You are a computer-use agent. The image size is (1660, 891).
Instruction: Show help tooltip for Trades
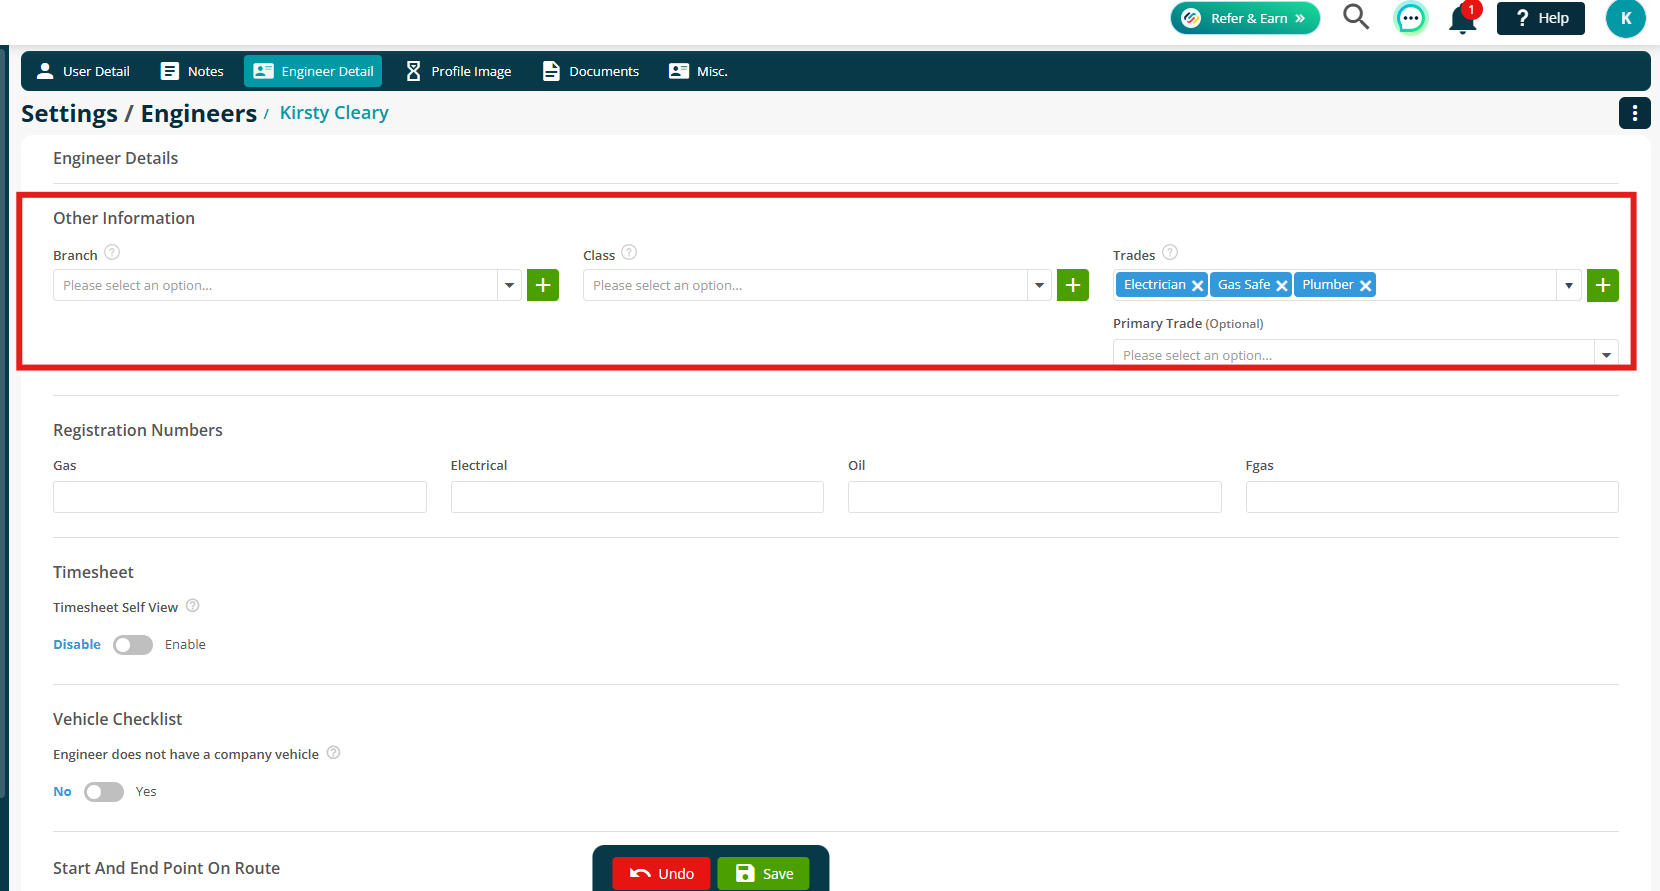(1170, 253)
